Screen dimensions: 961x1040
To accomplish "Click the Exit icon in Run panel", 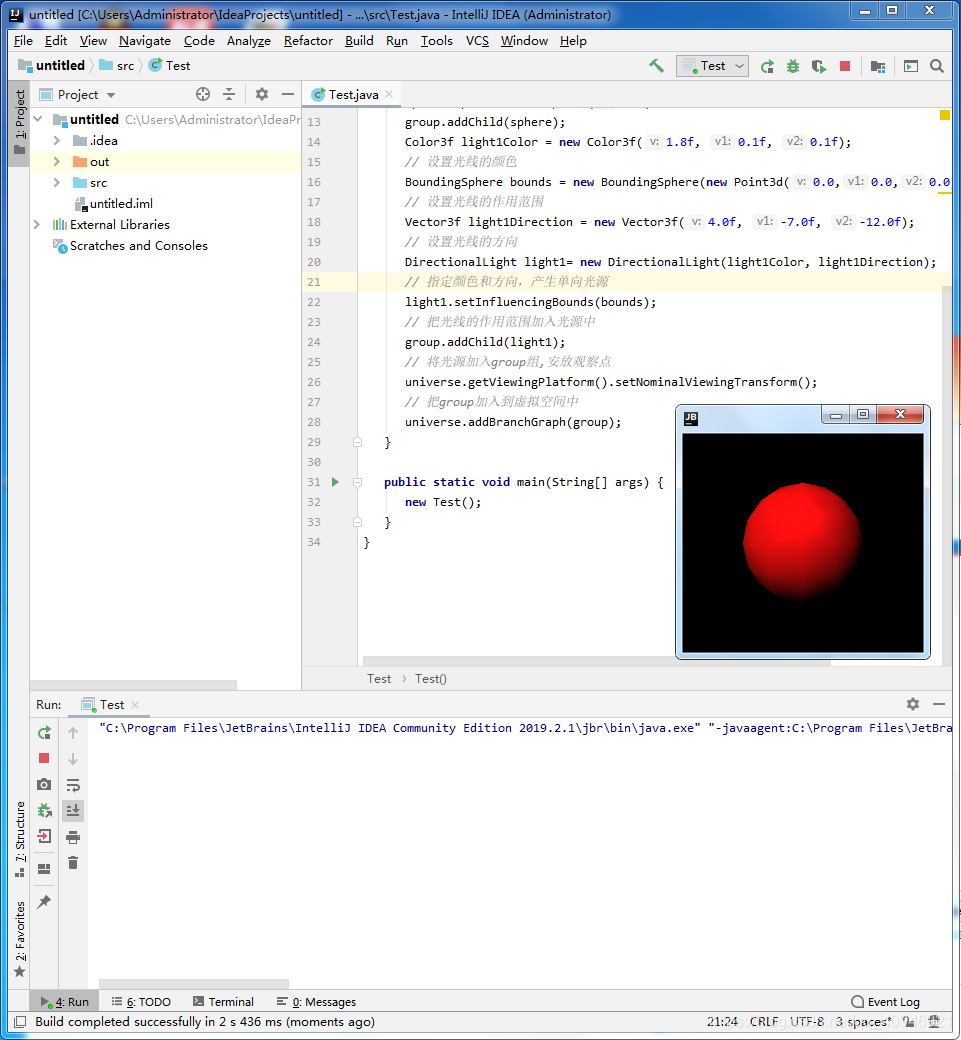I will click(44, 836).
